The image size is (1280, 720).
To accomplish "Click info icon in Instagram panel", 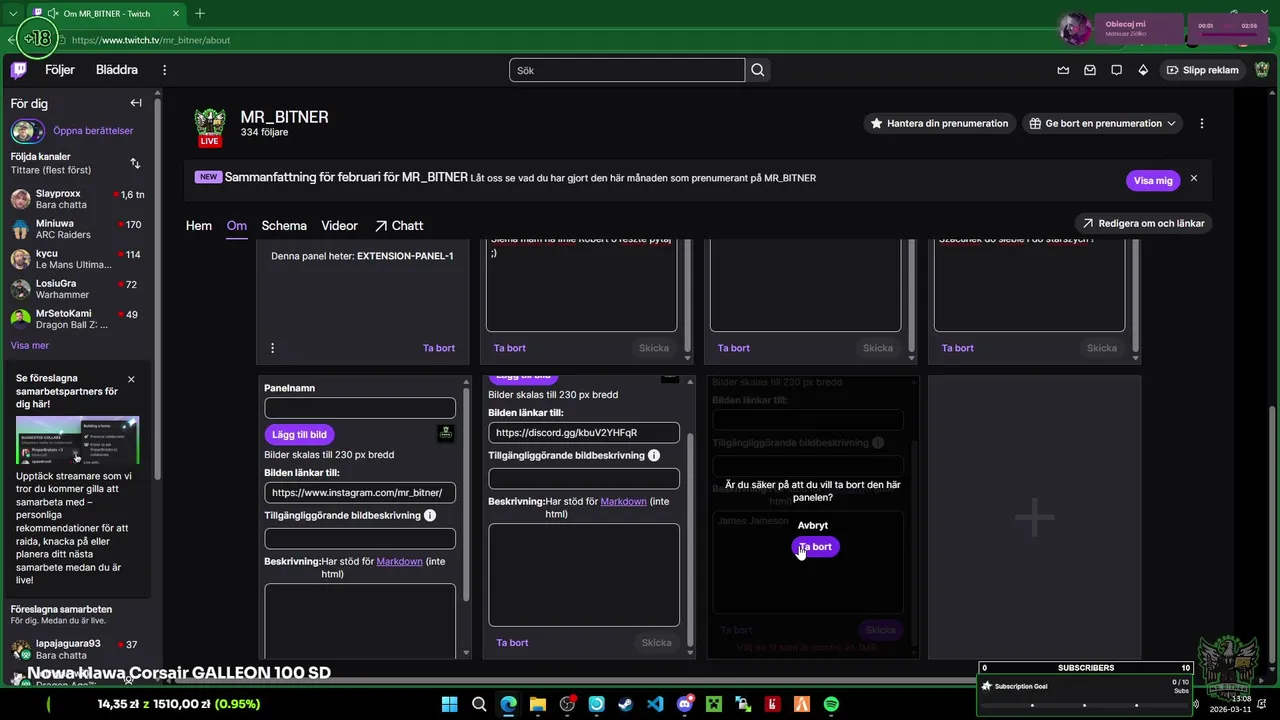I will click(x=430, y=515).
